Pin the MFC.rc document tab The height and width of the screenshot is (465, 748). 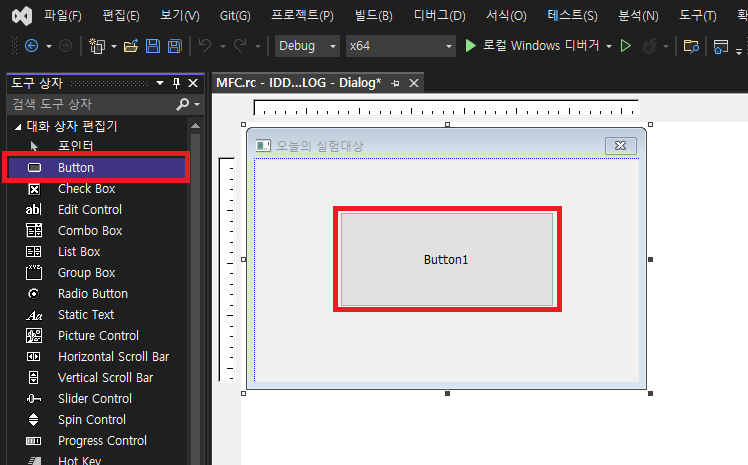point(395,83)
